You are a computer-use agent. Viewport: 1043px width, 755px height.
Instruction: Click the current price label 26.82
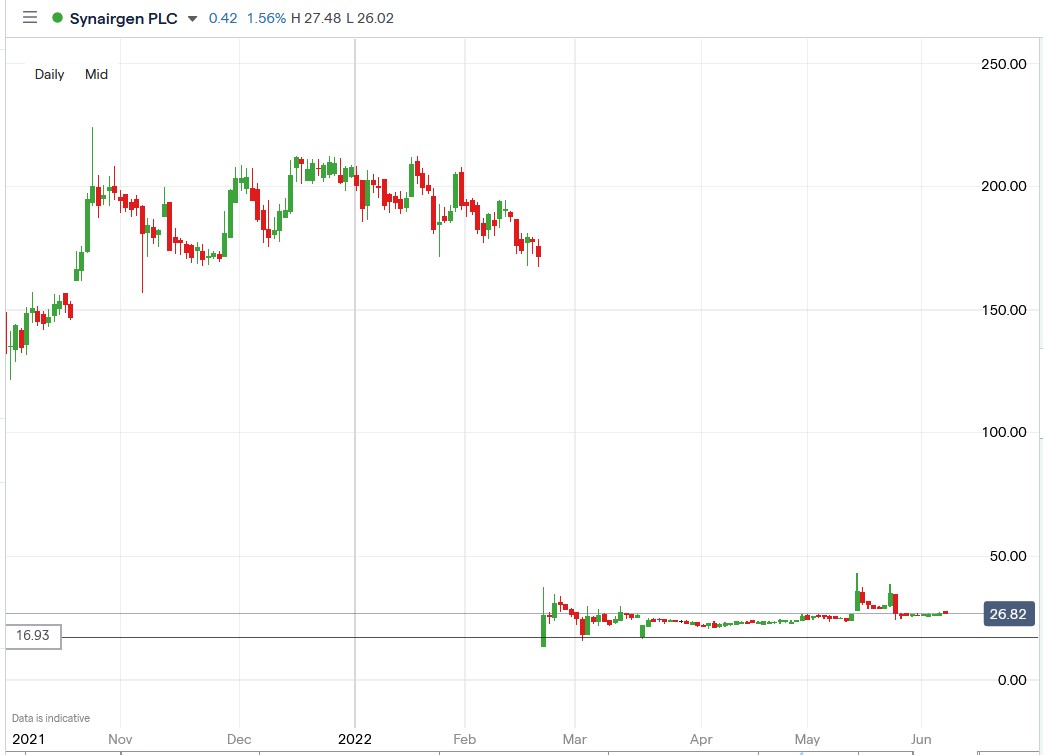(x=1008, y=614)
